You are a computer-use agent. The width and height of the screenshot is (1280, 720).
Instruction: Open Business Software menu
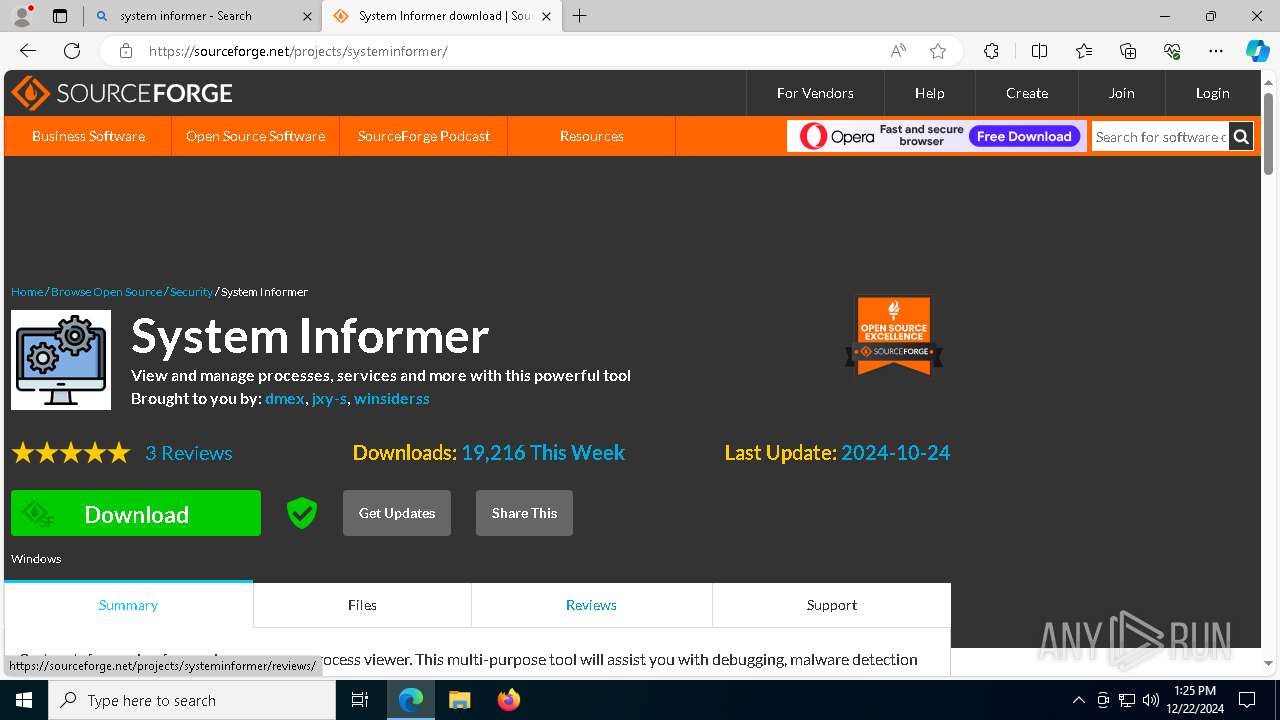(88, 136)
